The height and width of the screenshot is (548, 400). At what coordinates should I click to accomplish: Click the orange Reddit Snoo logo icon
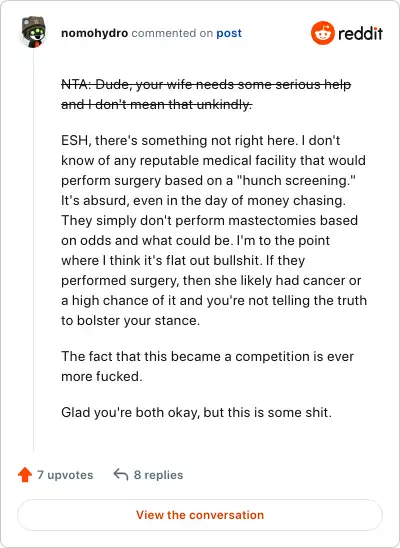tap(322, 33)
